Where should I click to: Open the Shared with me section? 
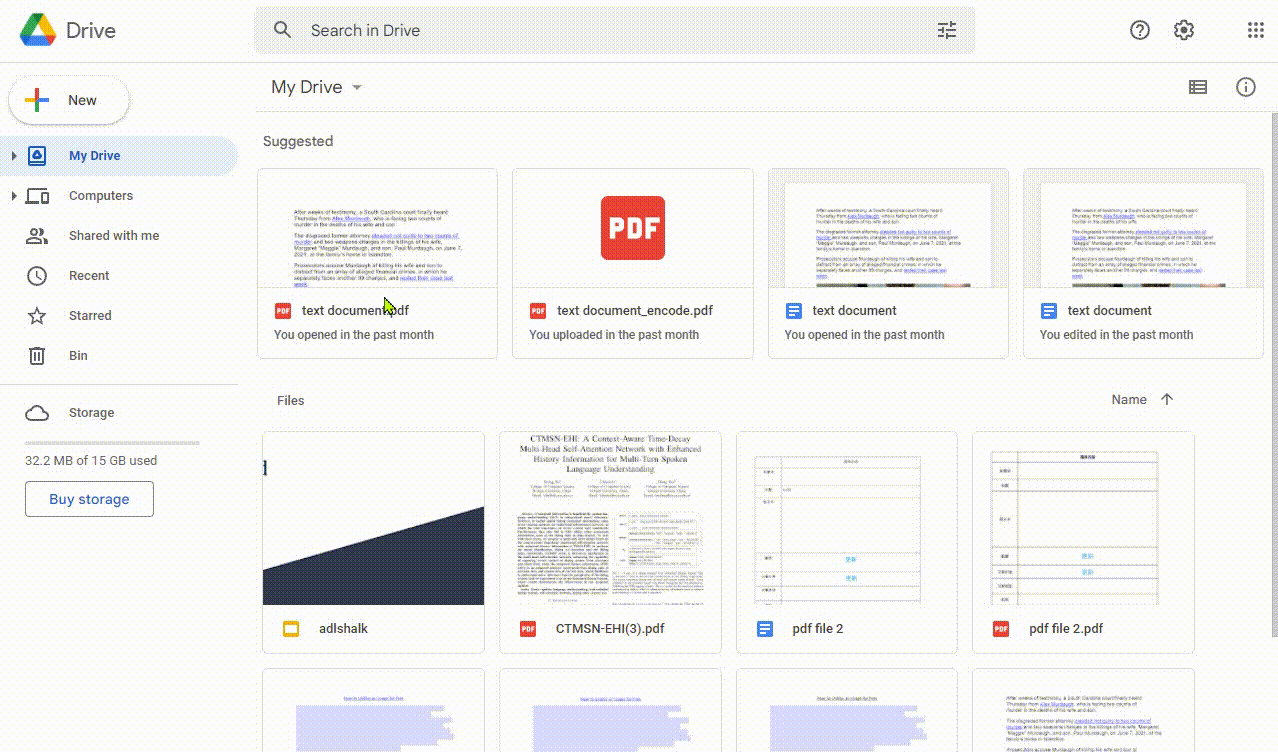[113, 235]
